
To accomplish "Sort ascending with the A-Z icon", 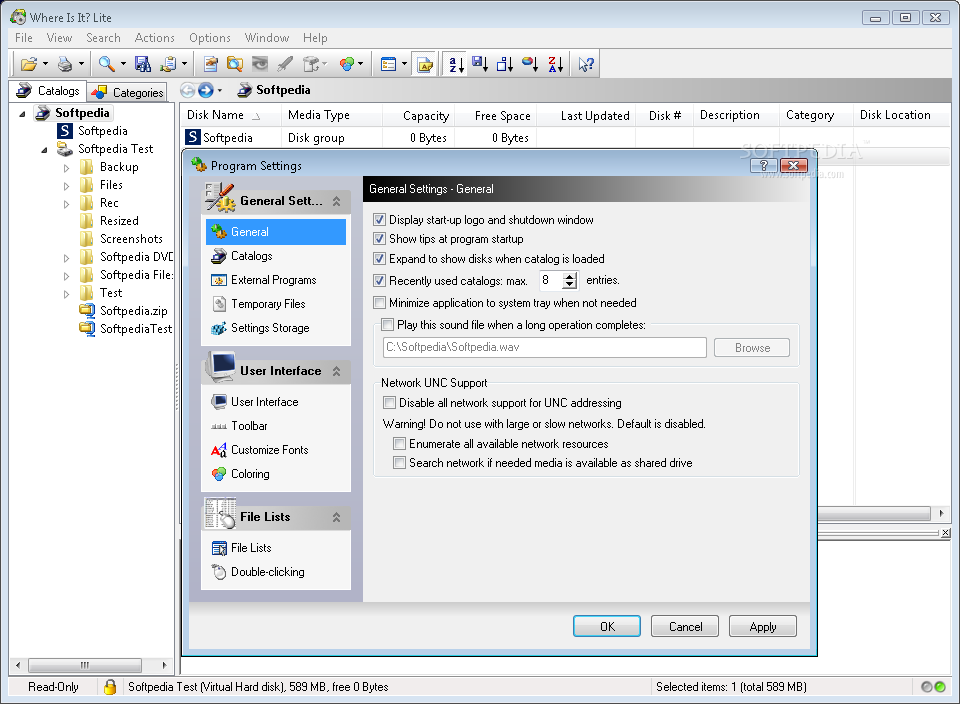I will tap(456, 64).
